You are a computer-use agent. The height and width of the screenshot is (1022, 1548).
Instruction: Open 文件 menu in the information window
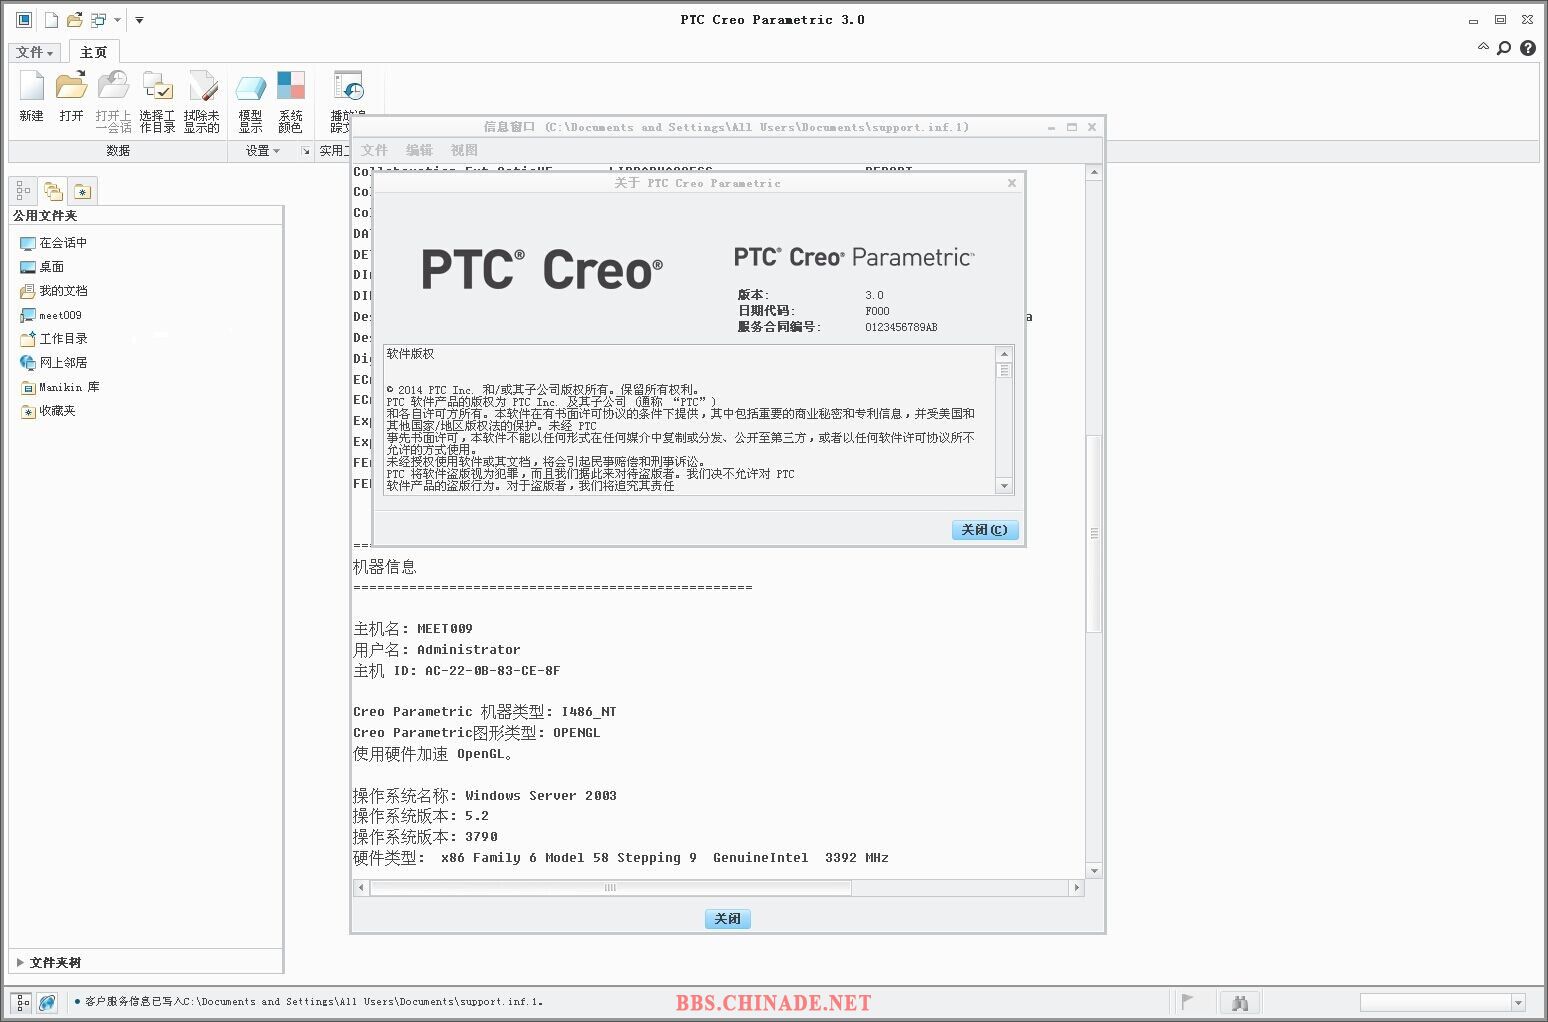coord(374,150)
